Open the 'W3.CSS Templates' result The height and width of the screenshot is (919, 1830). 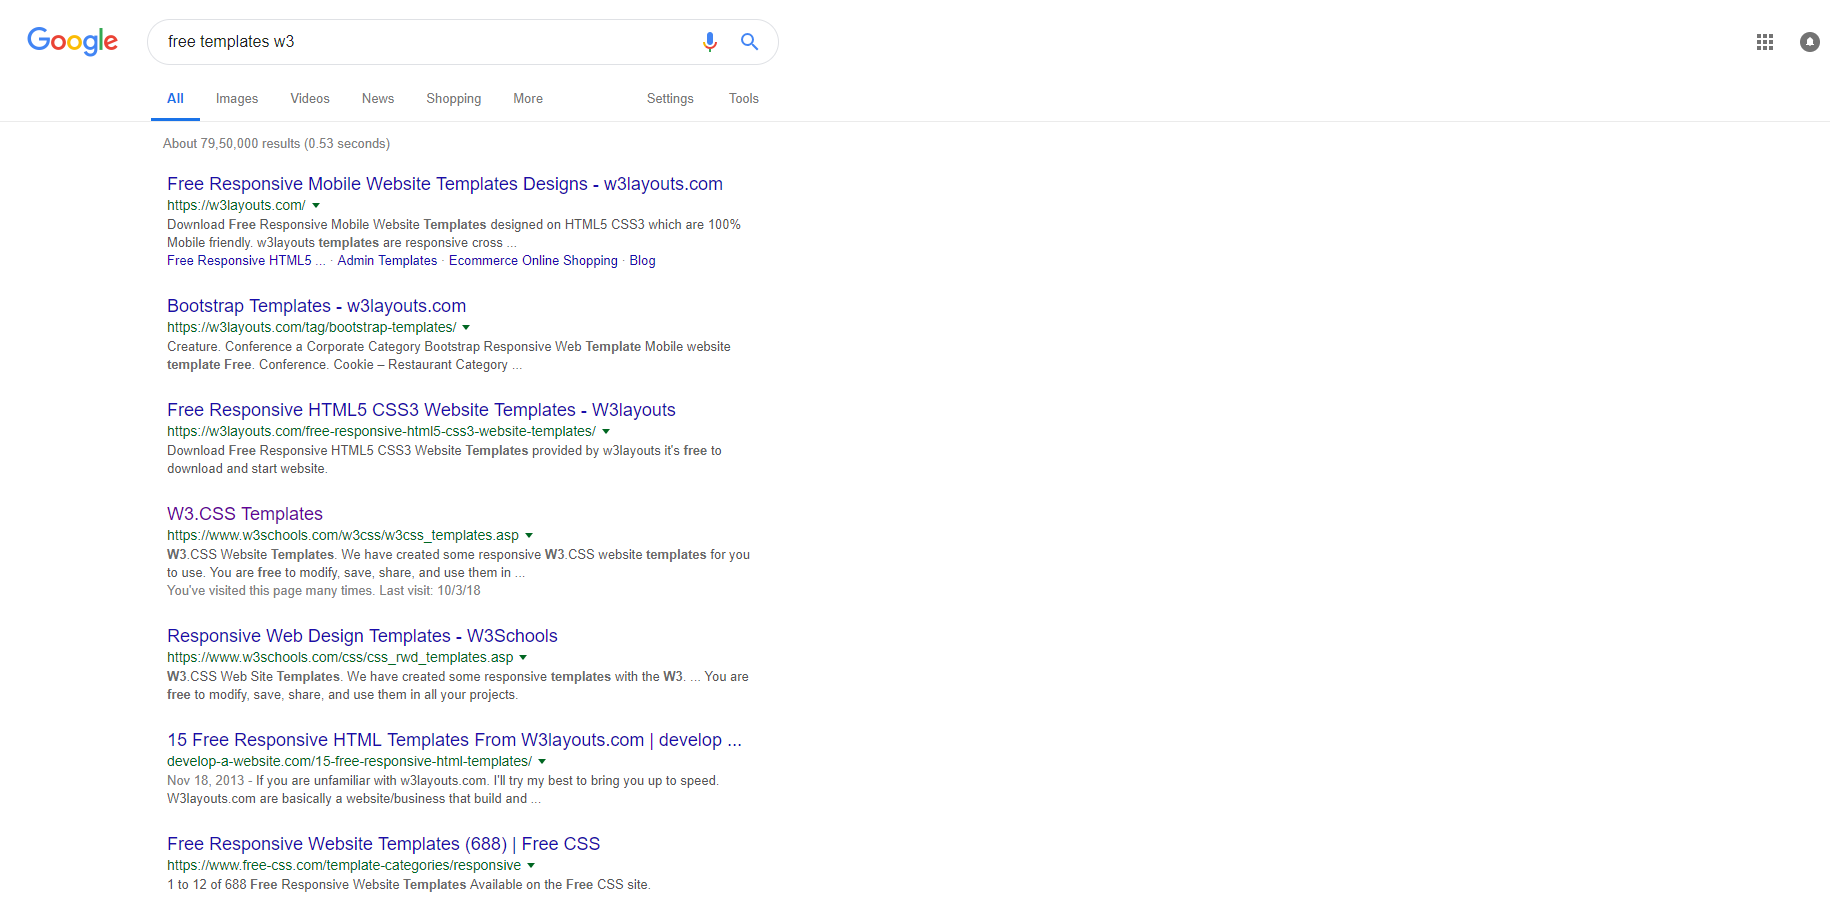[x=245, y=514]
